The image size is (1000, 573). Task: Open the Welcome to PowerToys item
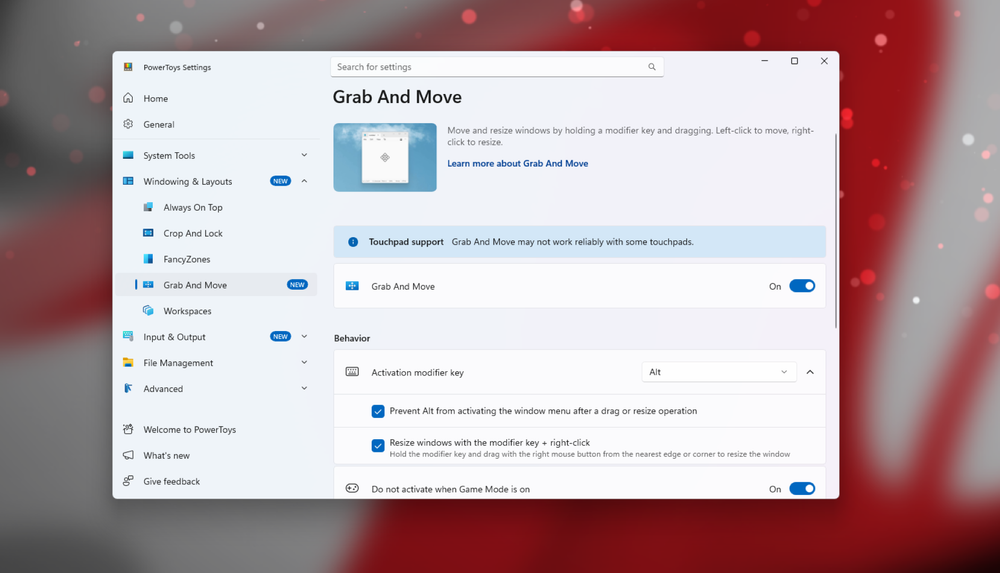click(216, 429)
